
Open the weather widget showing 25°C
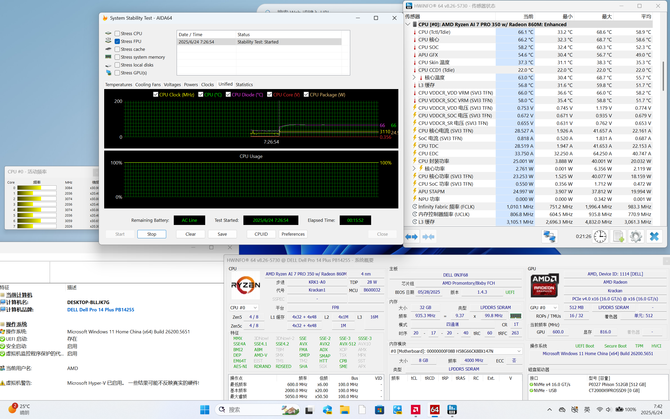tap(19, 409)
